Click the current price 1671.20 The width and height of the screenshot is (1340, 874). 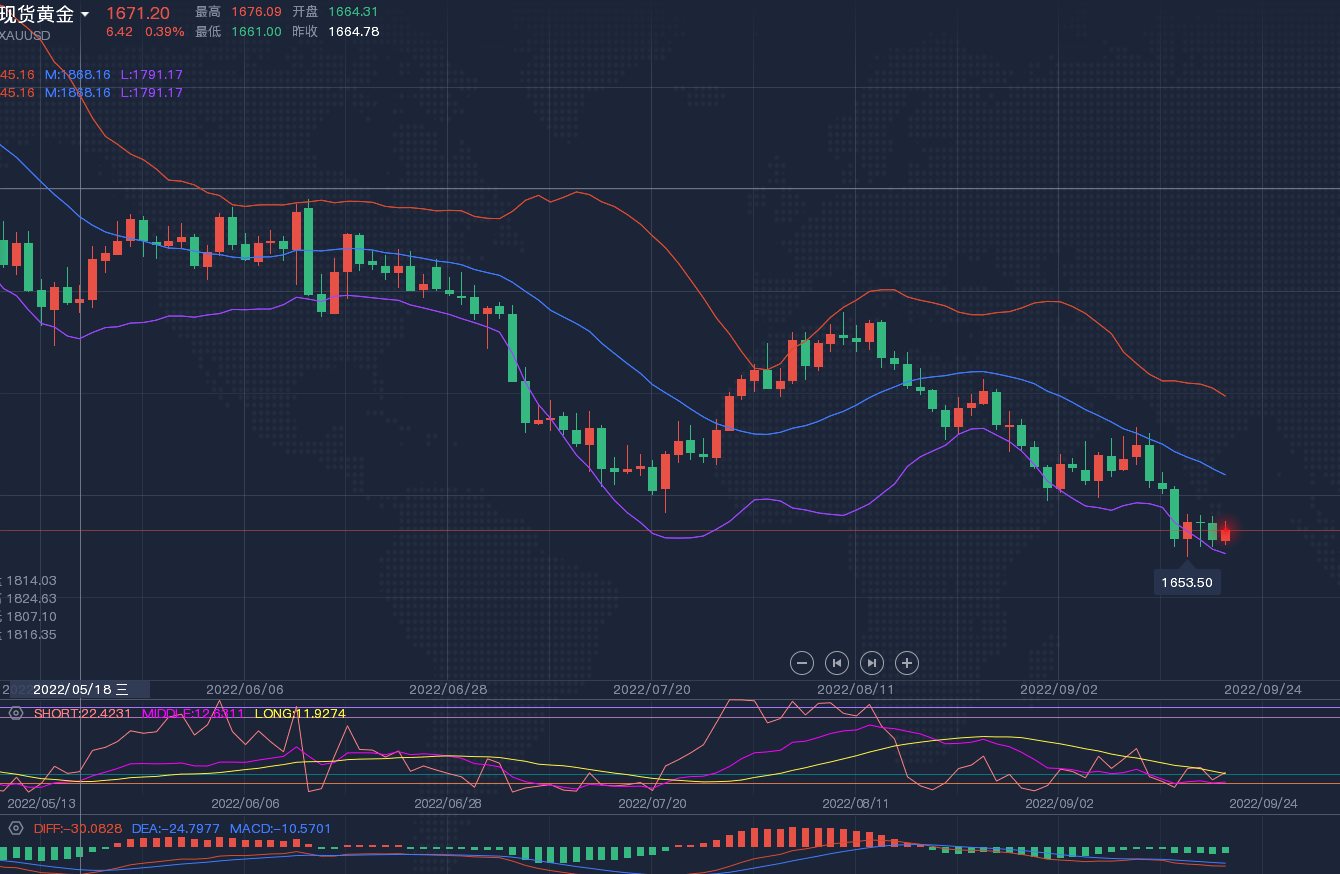[138, 13]
